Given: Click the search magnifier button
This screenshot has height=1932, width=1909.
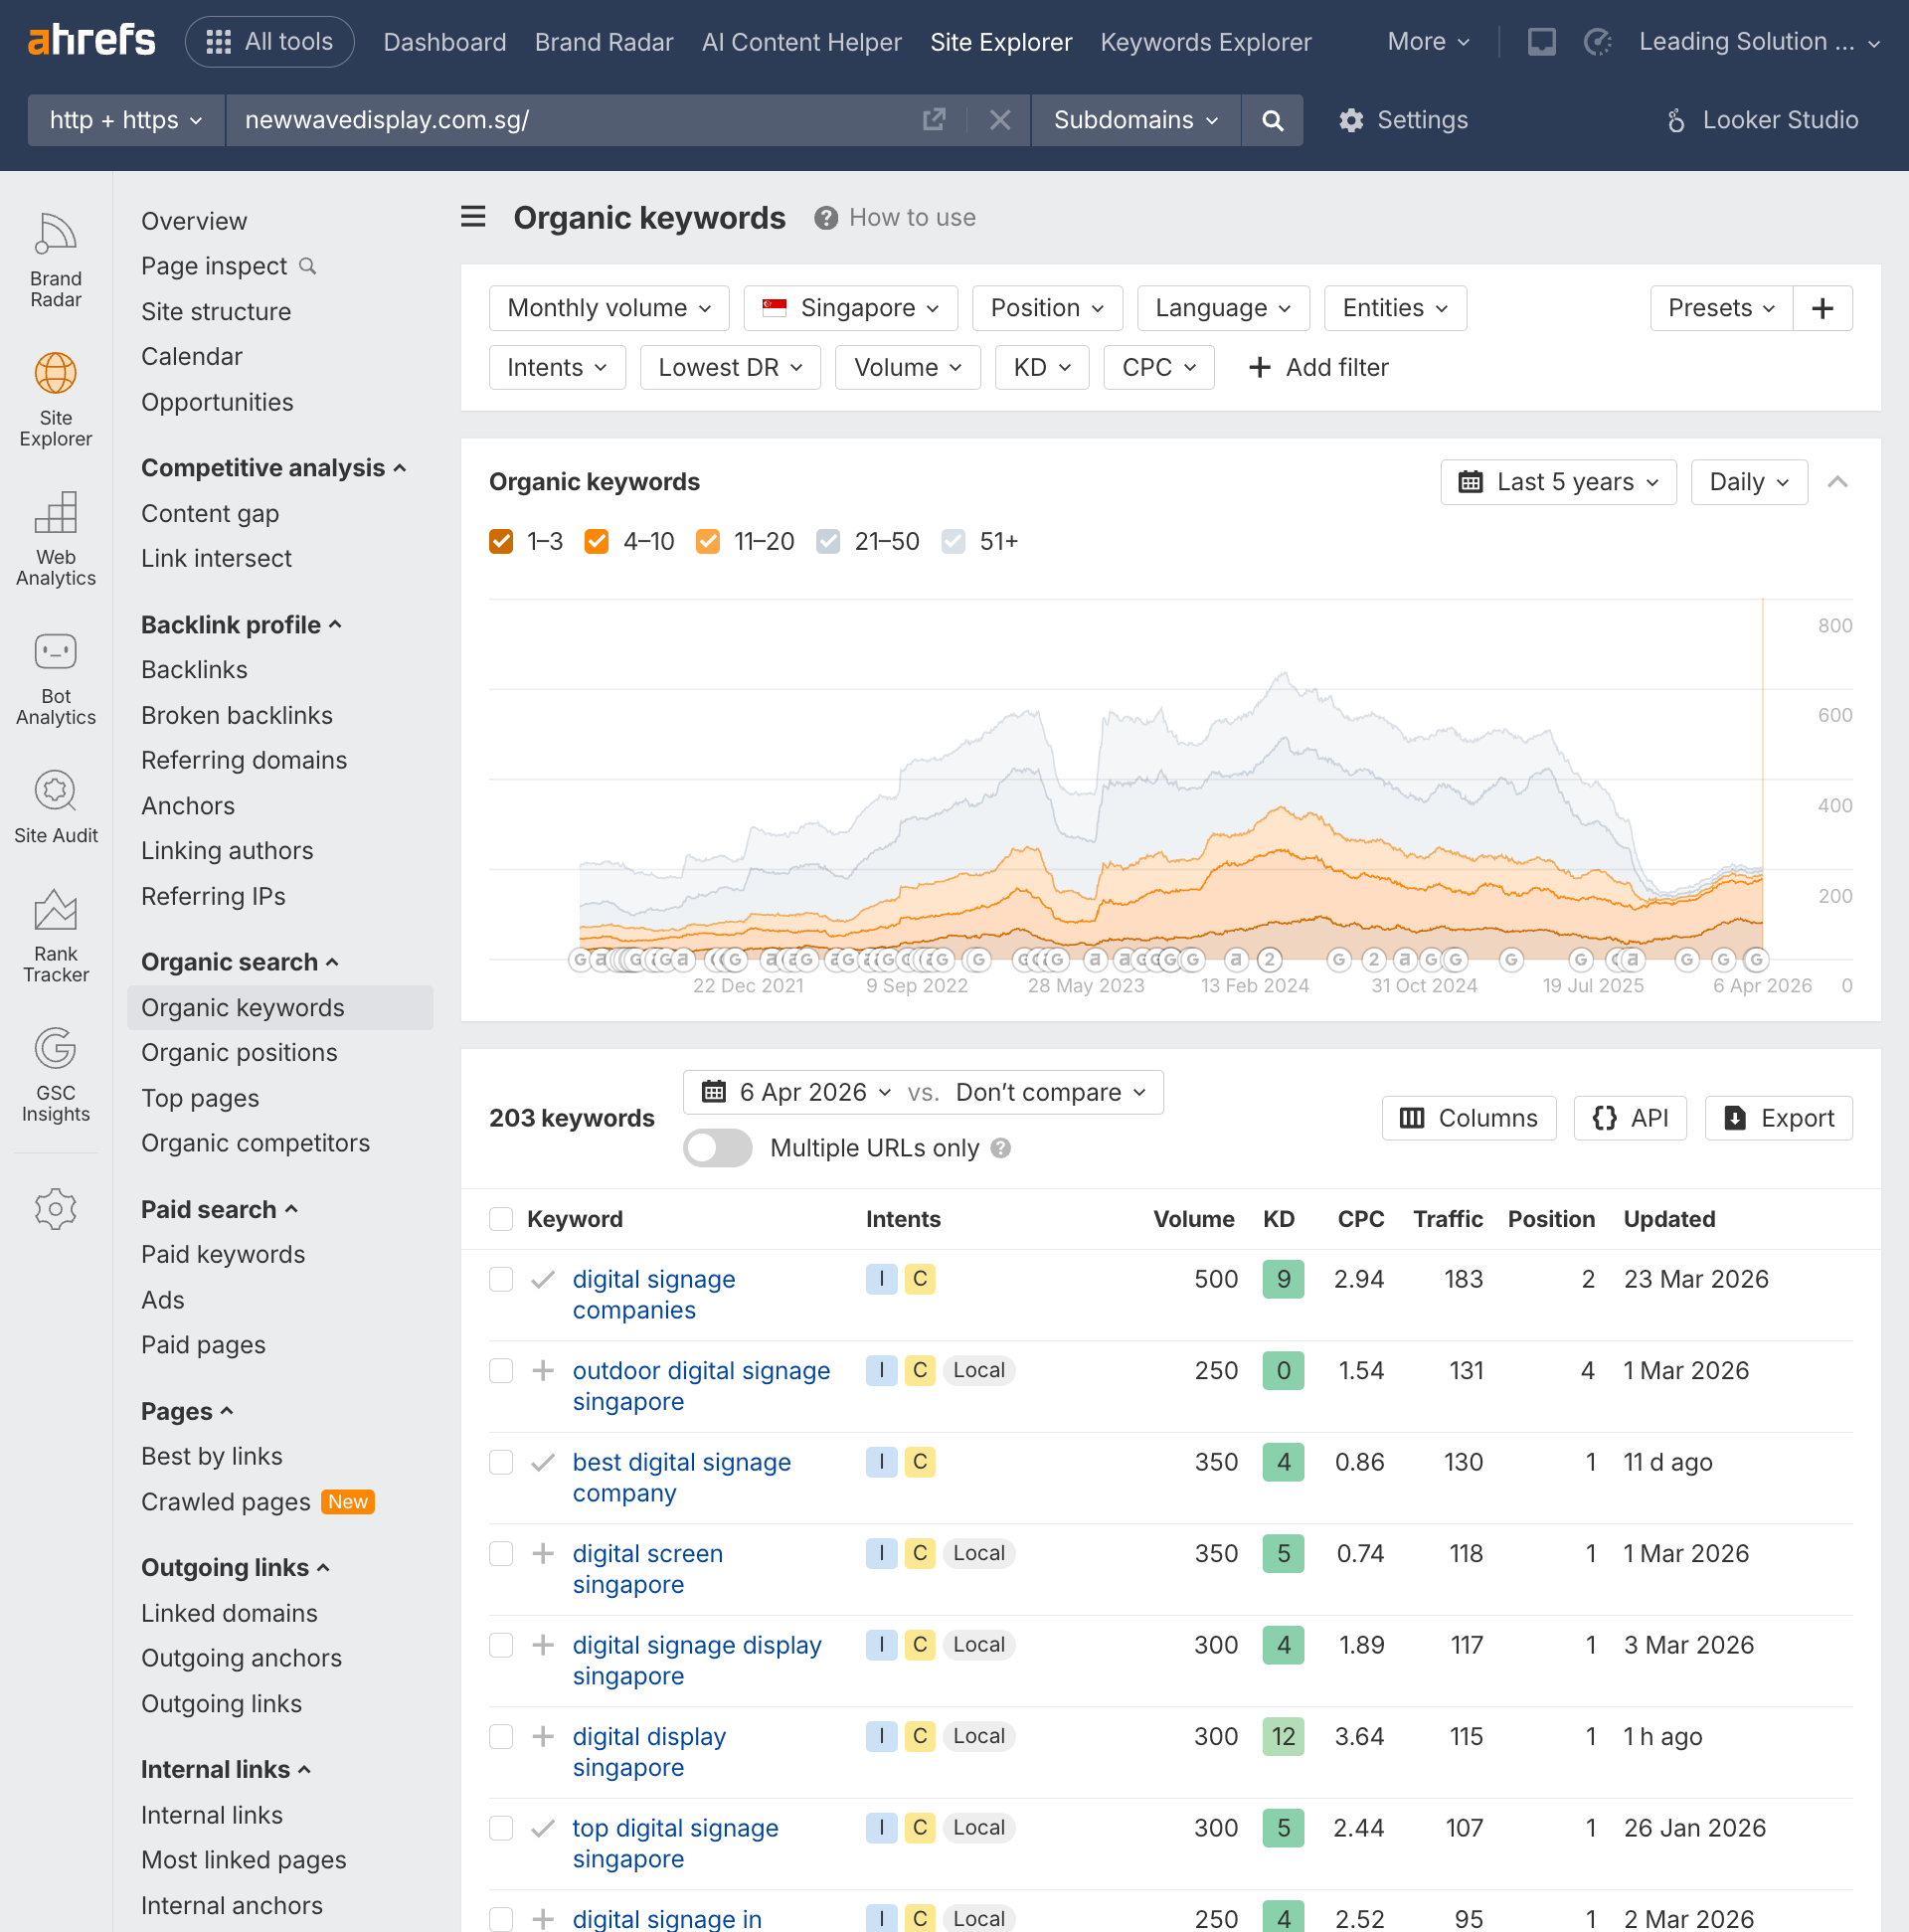Looking at the screenshot, I should click(x=1272, y=120).
